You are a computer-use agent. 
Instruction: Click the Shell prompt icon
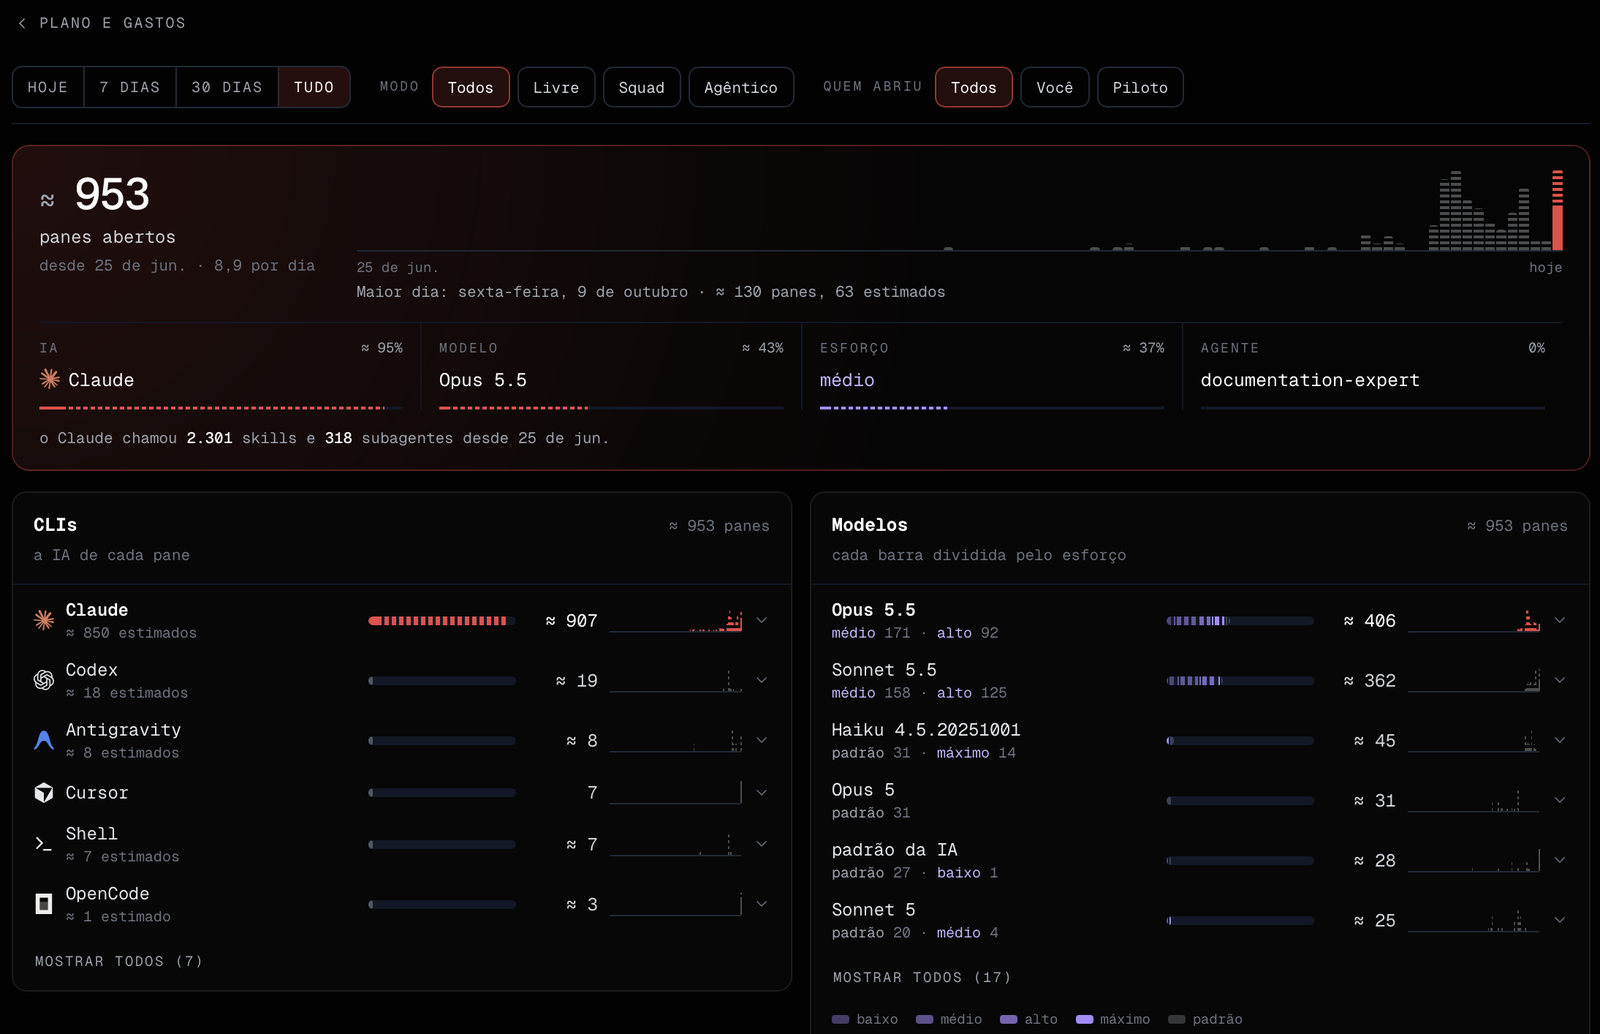(44, 844)
